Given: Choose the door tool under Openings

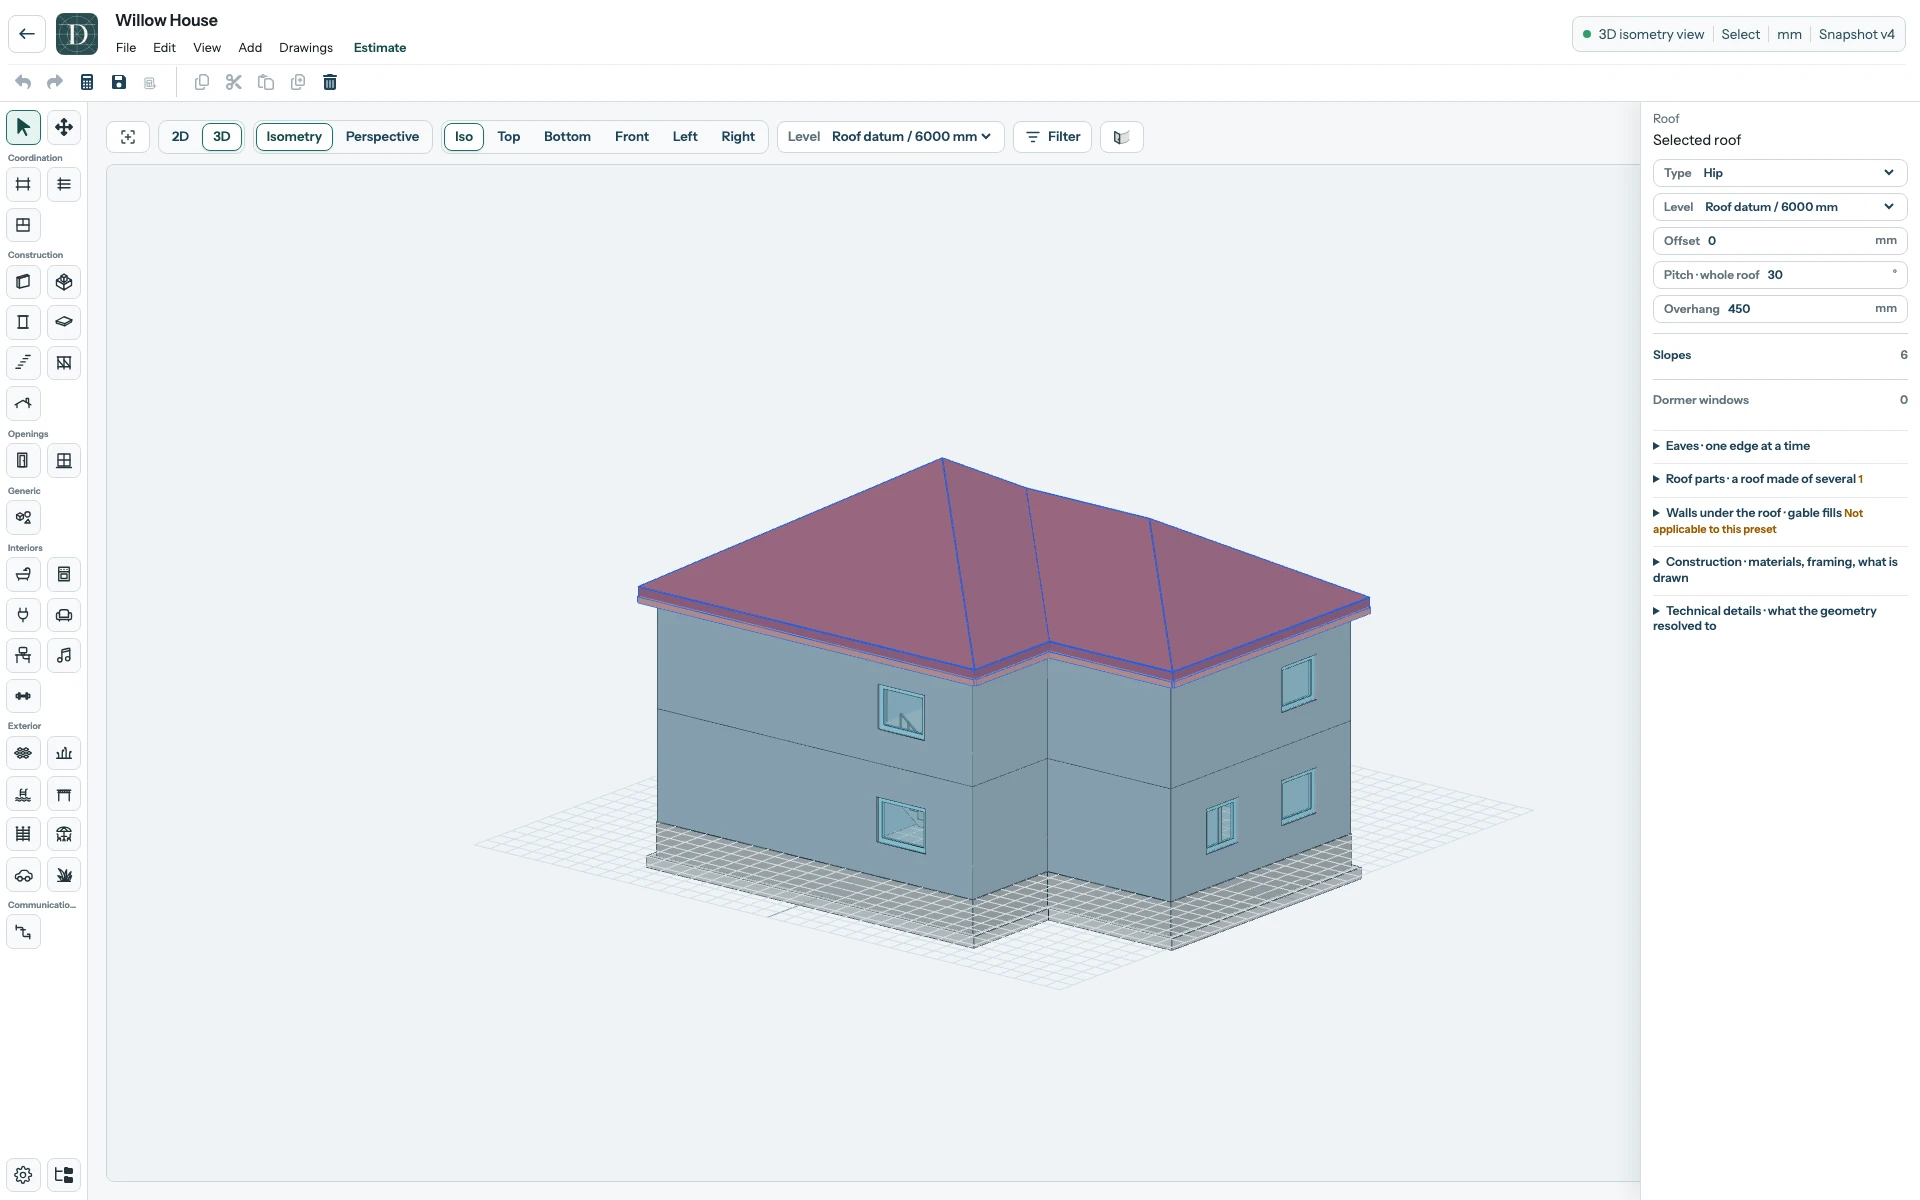Looking at the screenshot, I should (23, 461).
